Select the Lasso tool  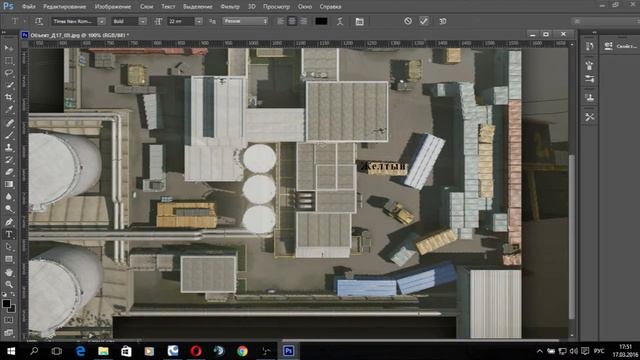click(9, 73)
